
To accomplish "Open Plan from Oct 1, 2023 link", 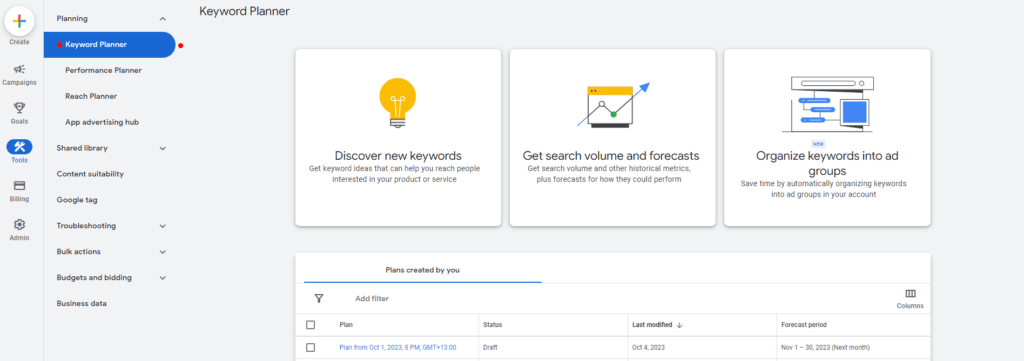I will click(398, 347).
